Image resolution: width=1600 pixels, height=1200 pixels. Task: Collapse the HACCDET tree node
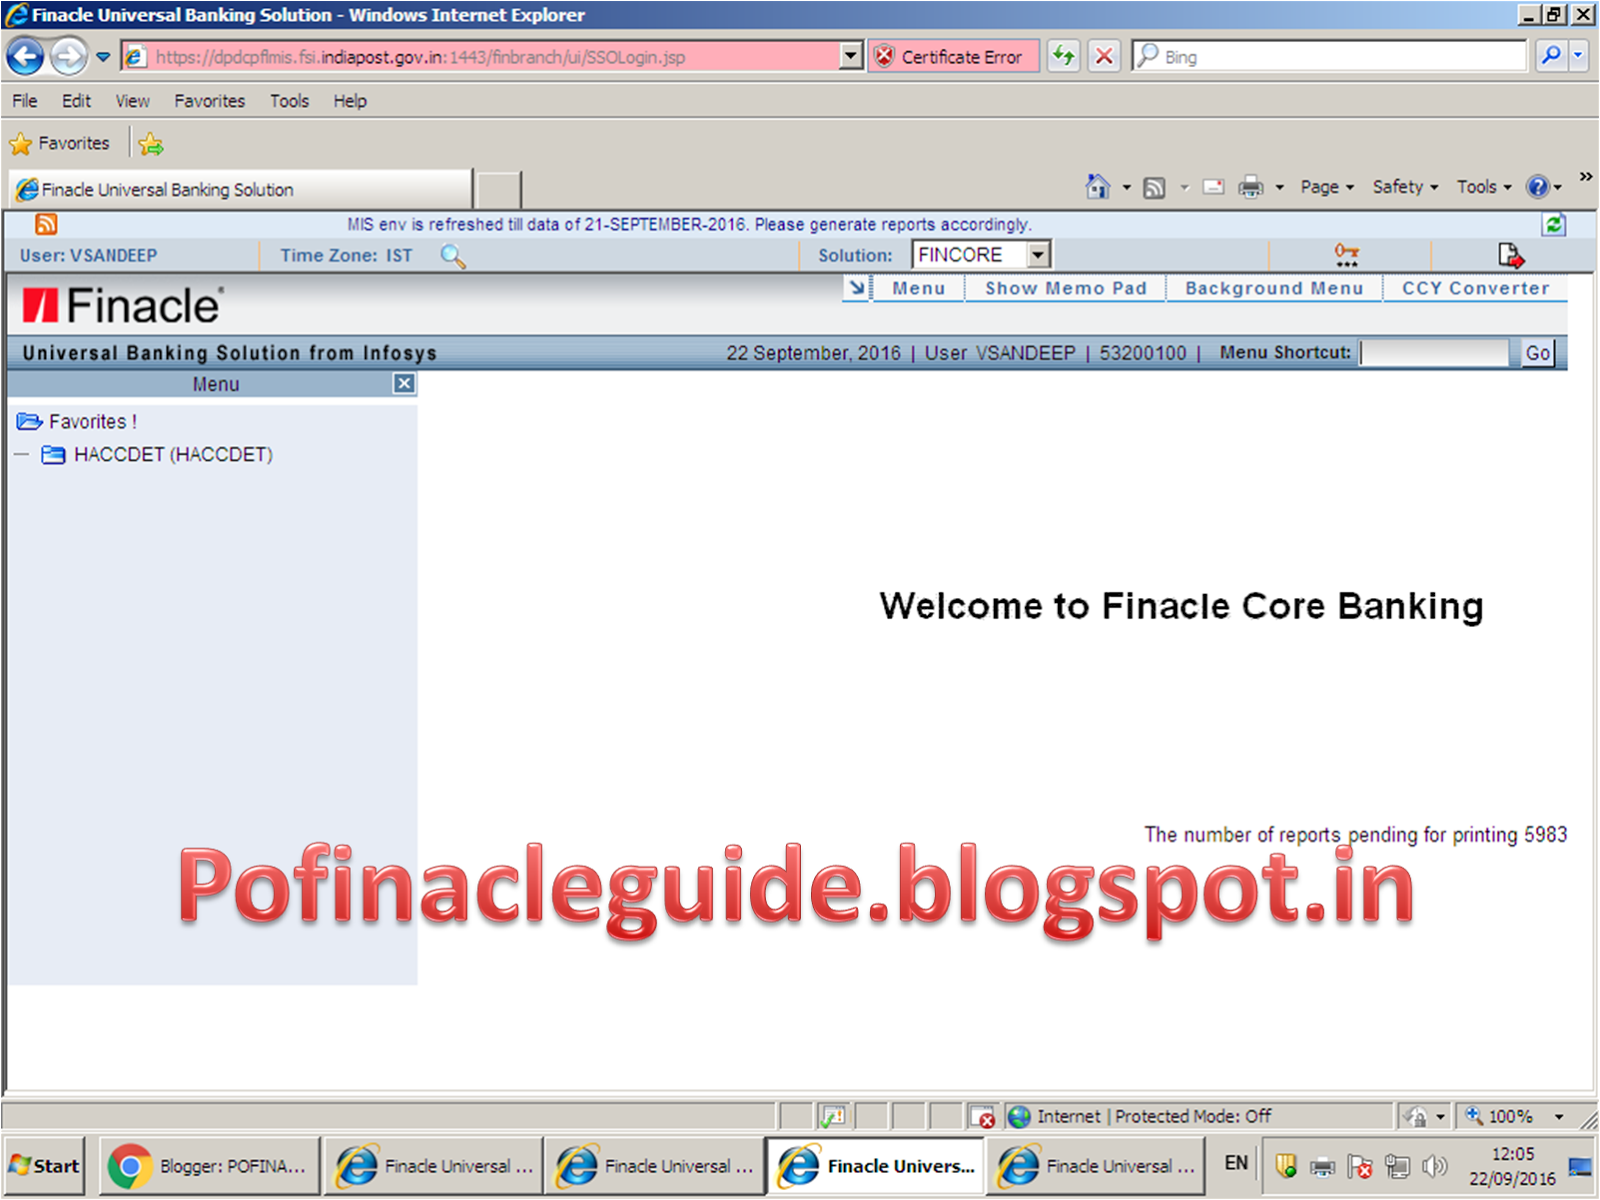point(21,455)
